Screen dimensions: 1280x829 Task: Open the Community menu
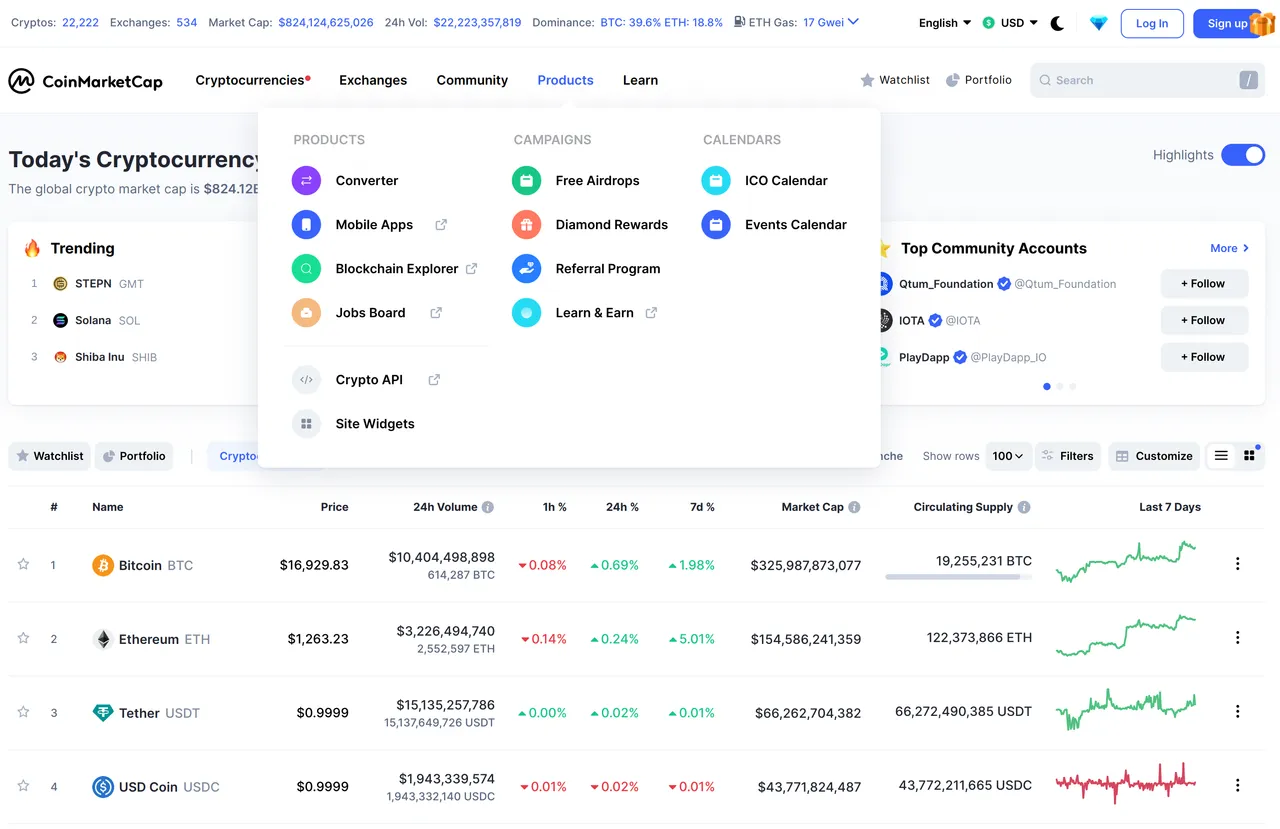pyautogui.click(x=472, y=80)
